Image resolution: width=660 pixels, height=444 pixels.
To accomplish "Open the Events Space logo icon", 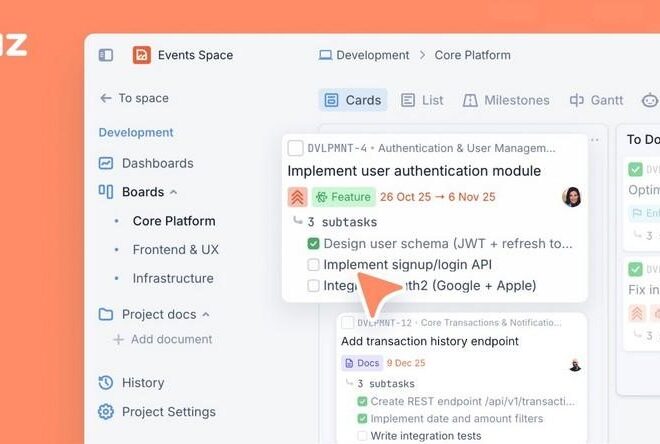I will pyautogui.click(x=142, y=55).
